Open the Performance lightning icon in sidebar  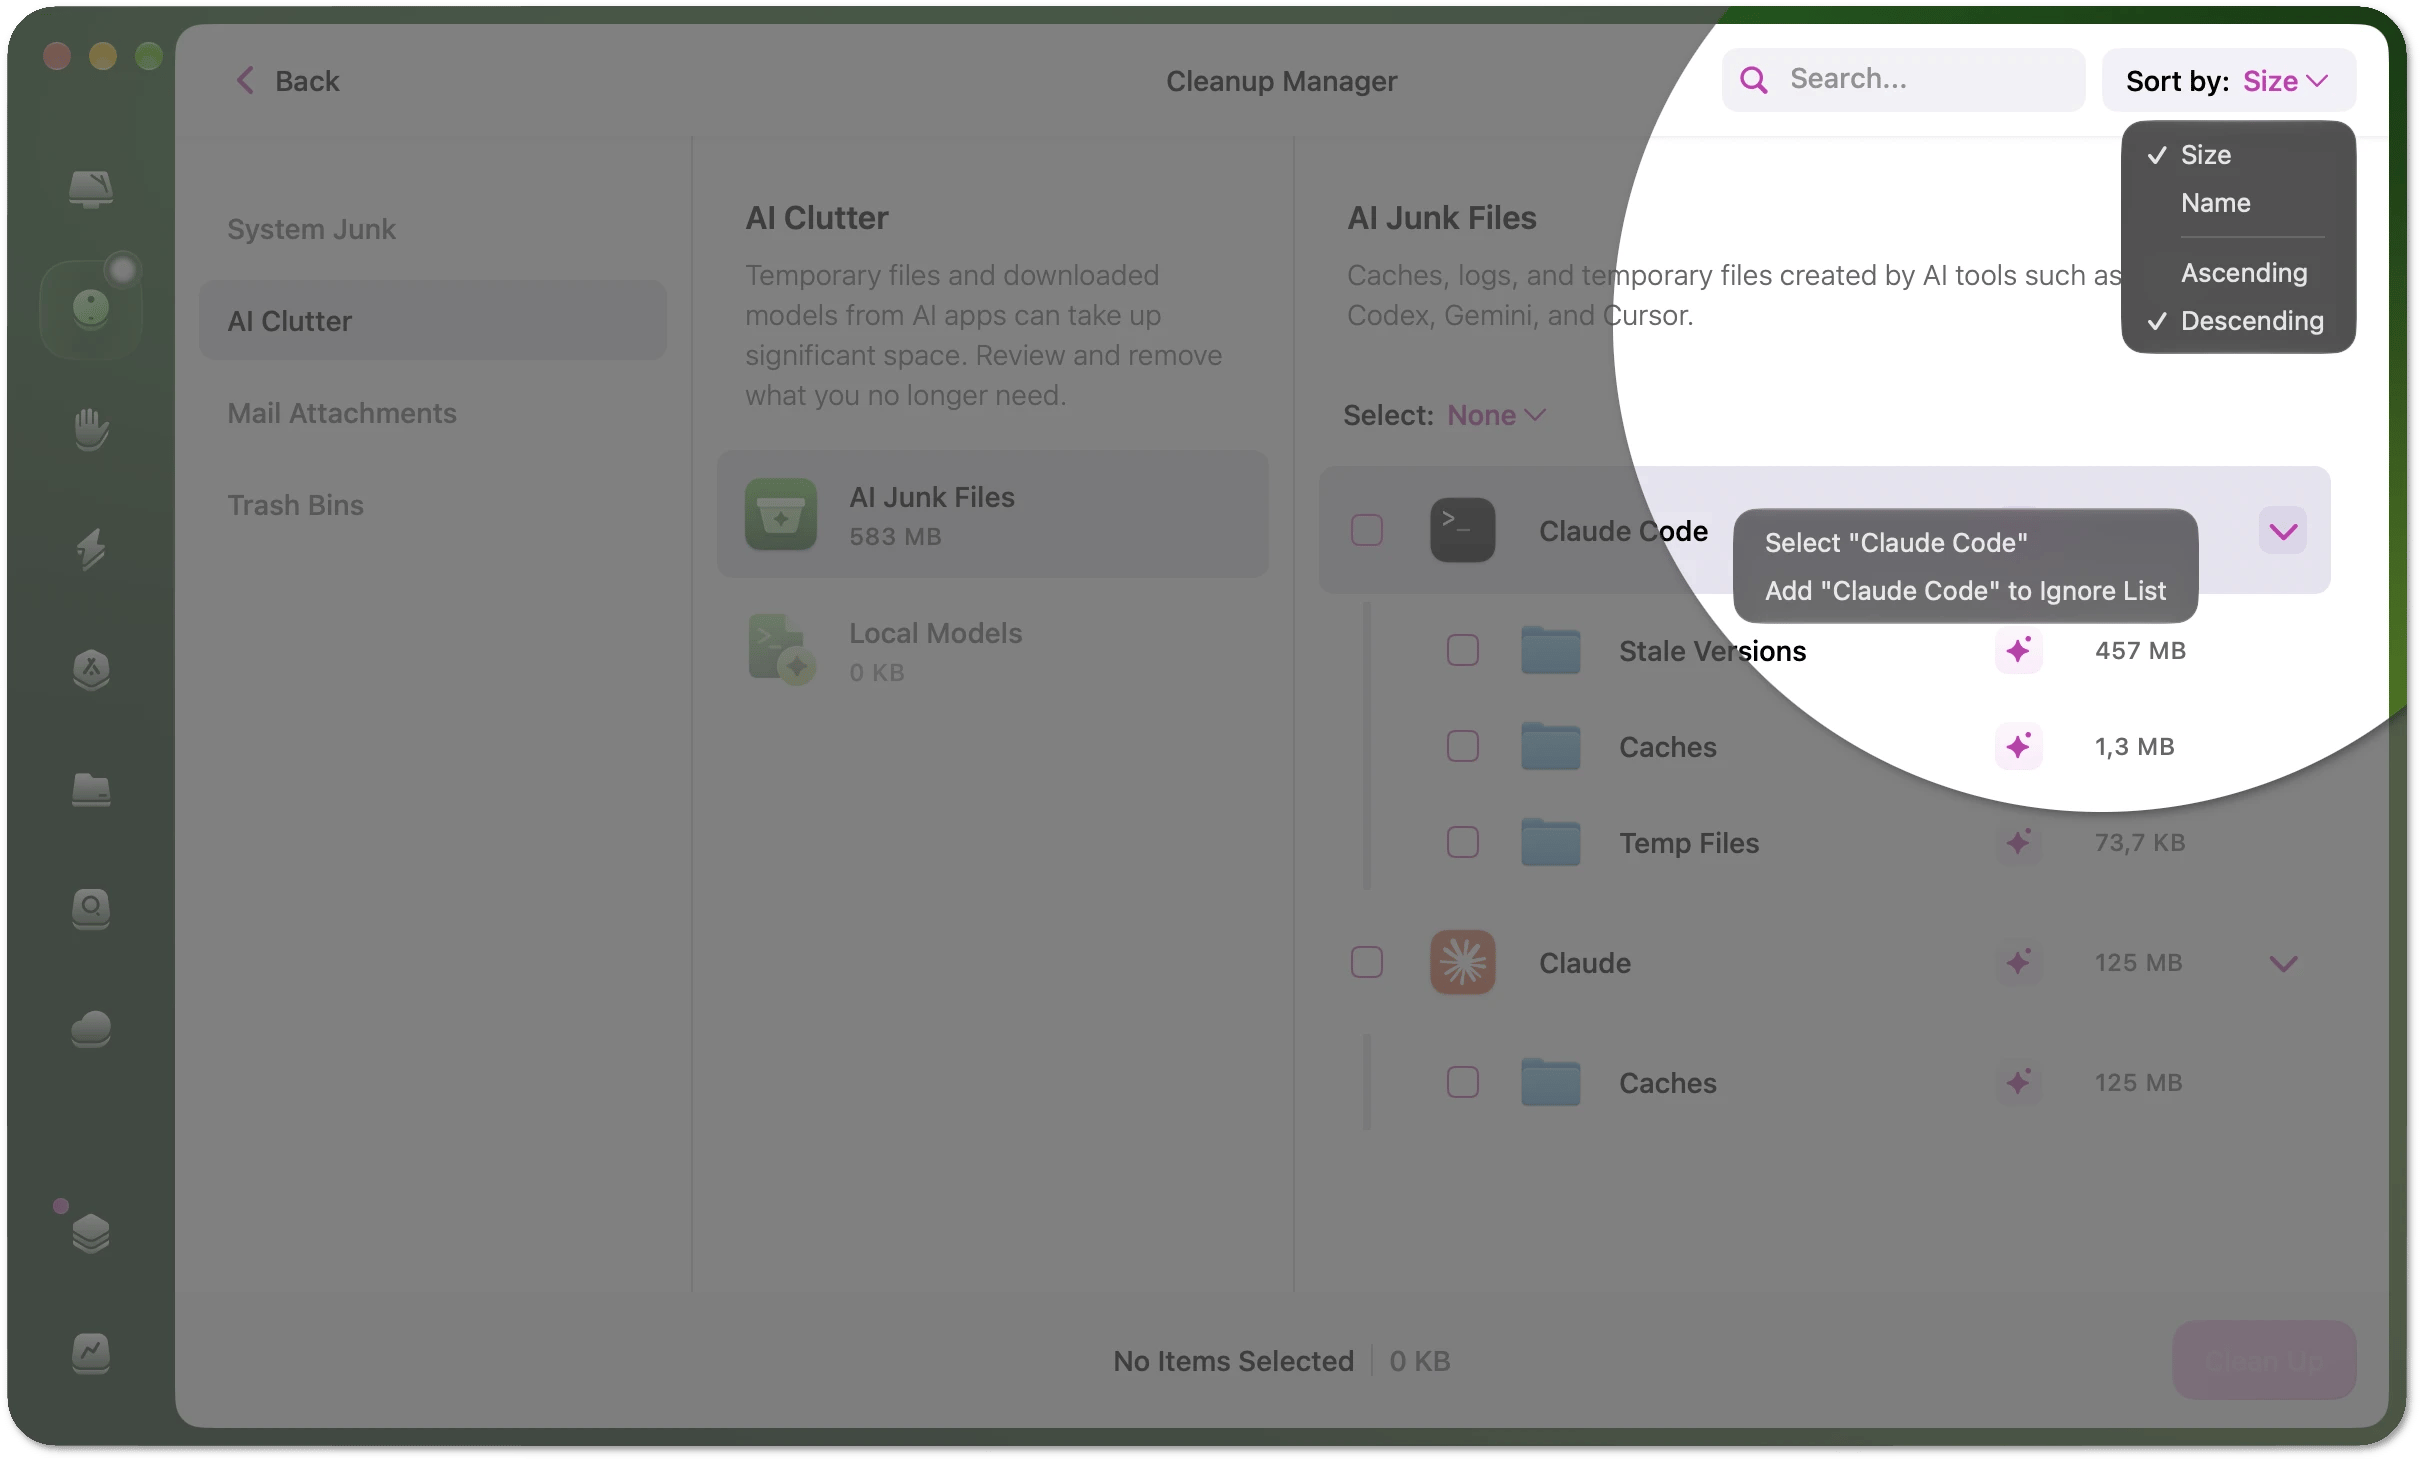tap(90, 549)
